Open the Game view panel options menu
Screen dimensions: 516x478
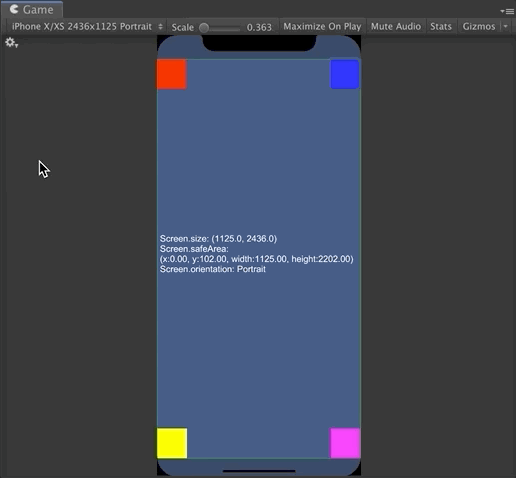tap(508, 11)
